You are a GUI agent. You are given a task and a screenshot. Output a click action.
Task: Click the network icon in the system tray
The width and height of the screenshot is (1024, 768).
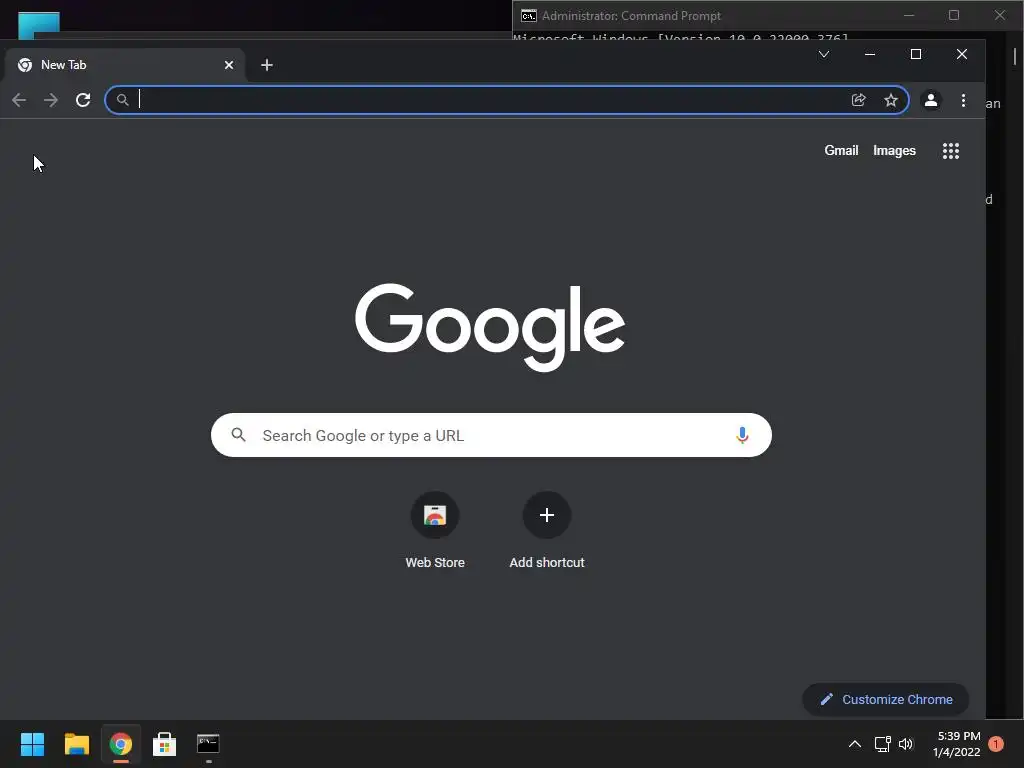pyautogui.click(x=882, y=744)
